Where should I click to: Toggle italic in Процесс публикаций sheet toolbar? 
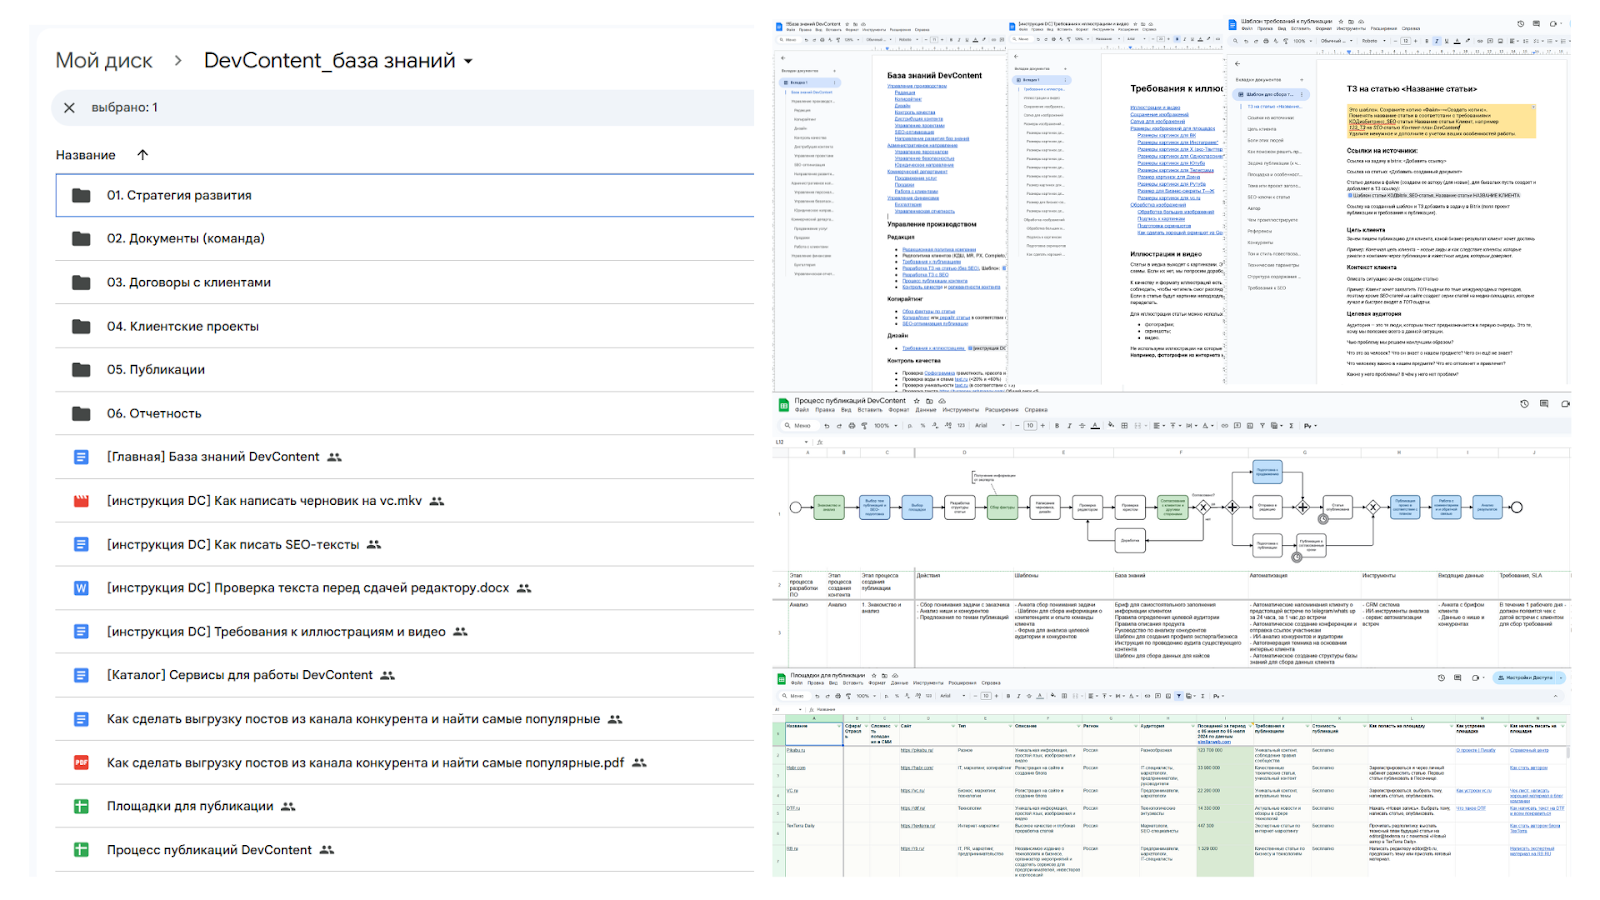[x=1069, y=426]
